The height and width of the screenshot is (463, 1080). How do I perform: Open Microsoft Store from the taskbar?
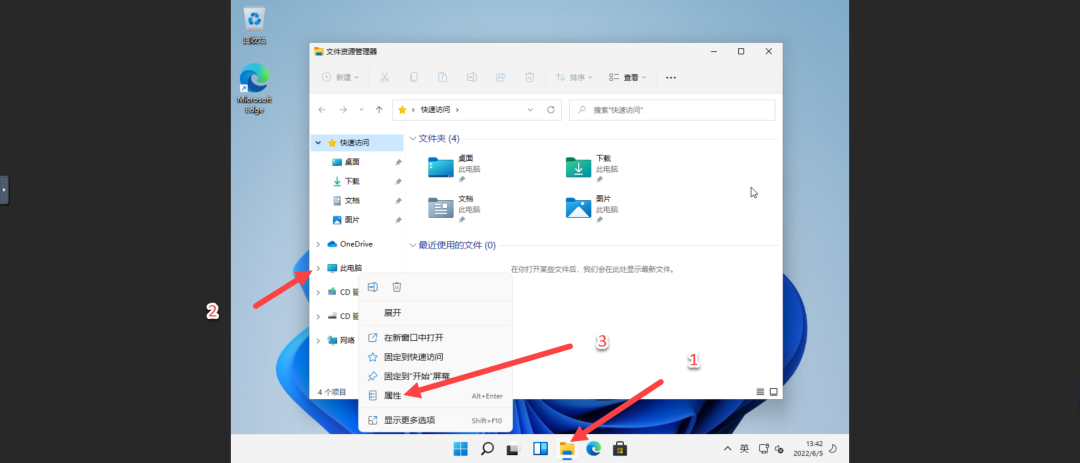point(620,449)
